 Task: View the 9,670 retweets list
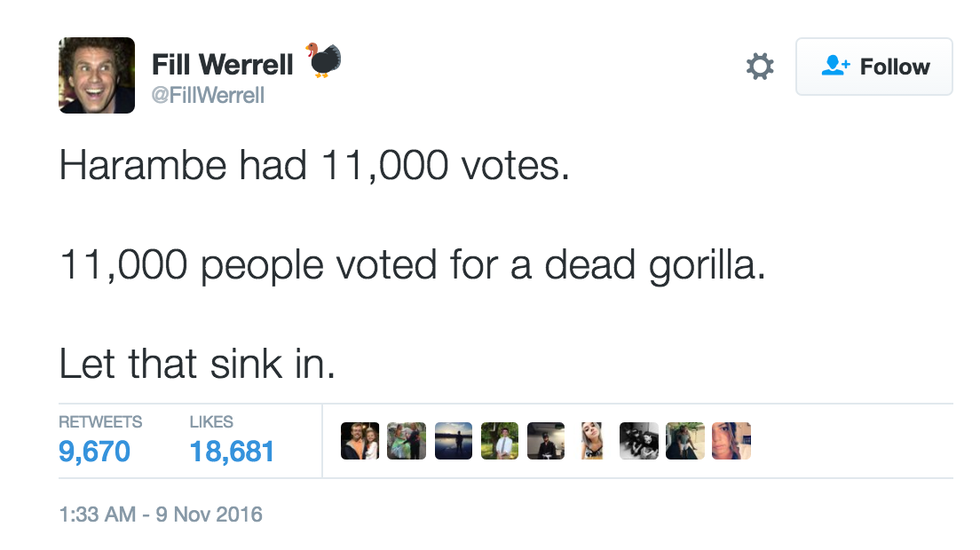(x=95, y=451)
